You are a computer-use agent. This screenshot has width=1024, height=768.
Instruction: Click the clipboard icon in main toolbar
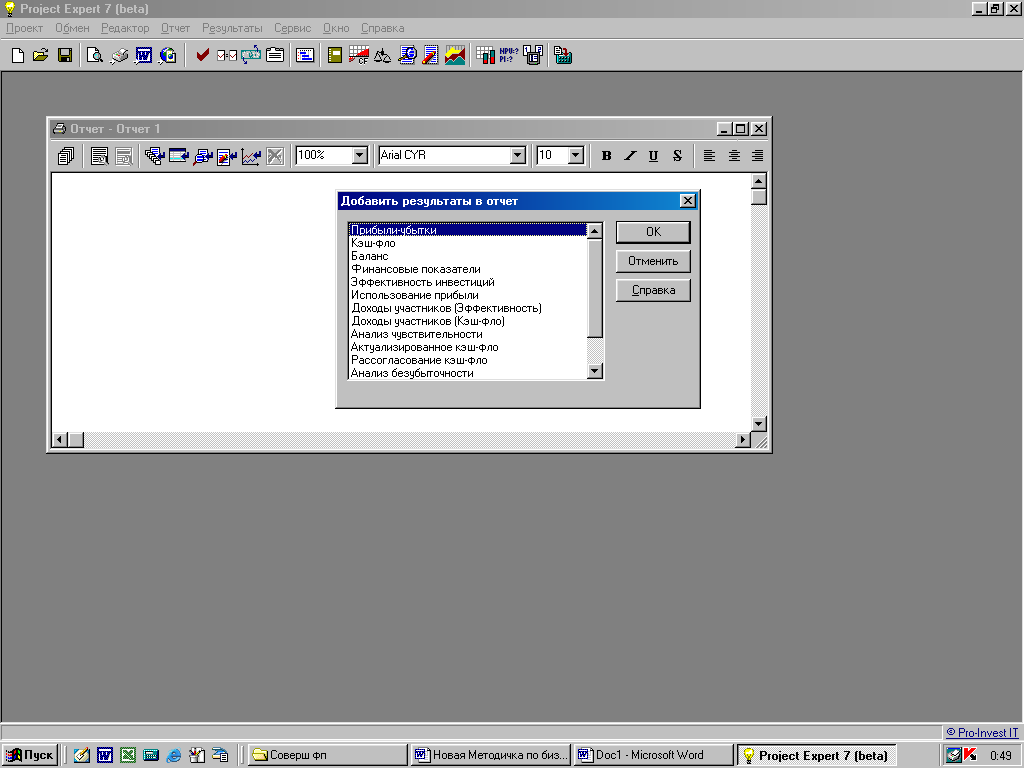[x=275, y=56]
